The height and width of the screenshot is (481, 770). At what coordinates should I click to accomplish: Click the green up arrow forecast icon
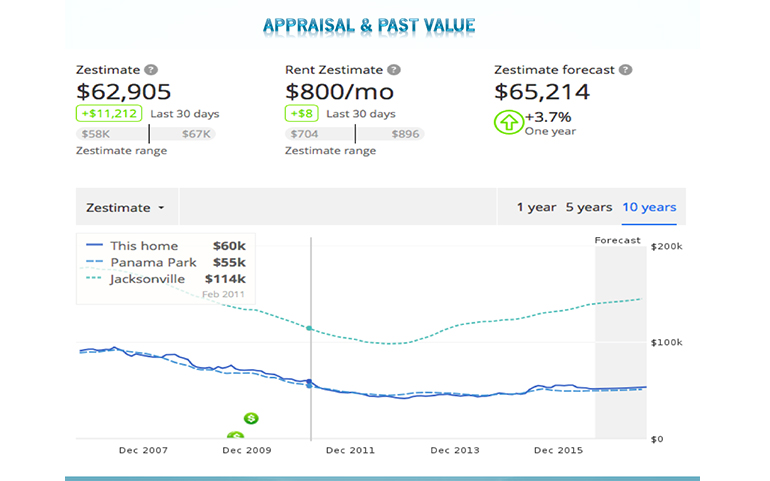click(507, 122)
